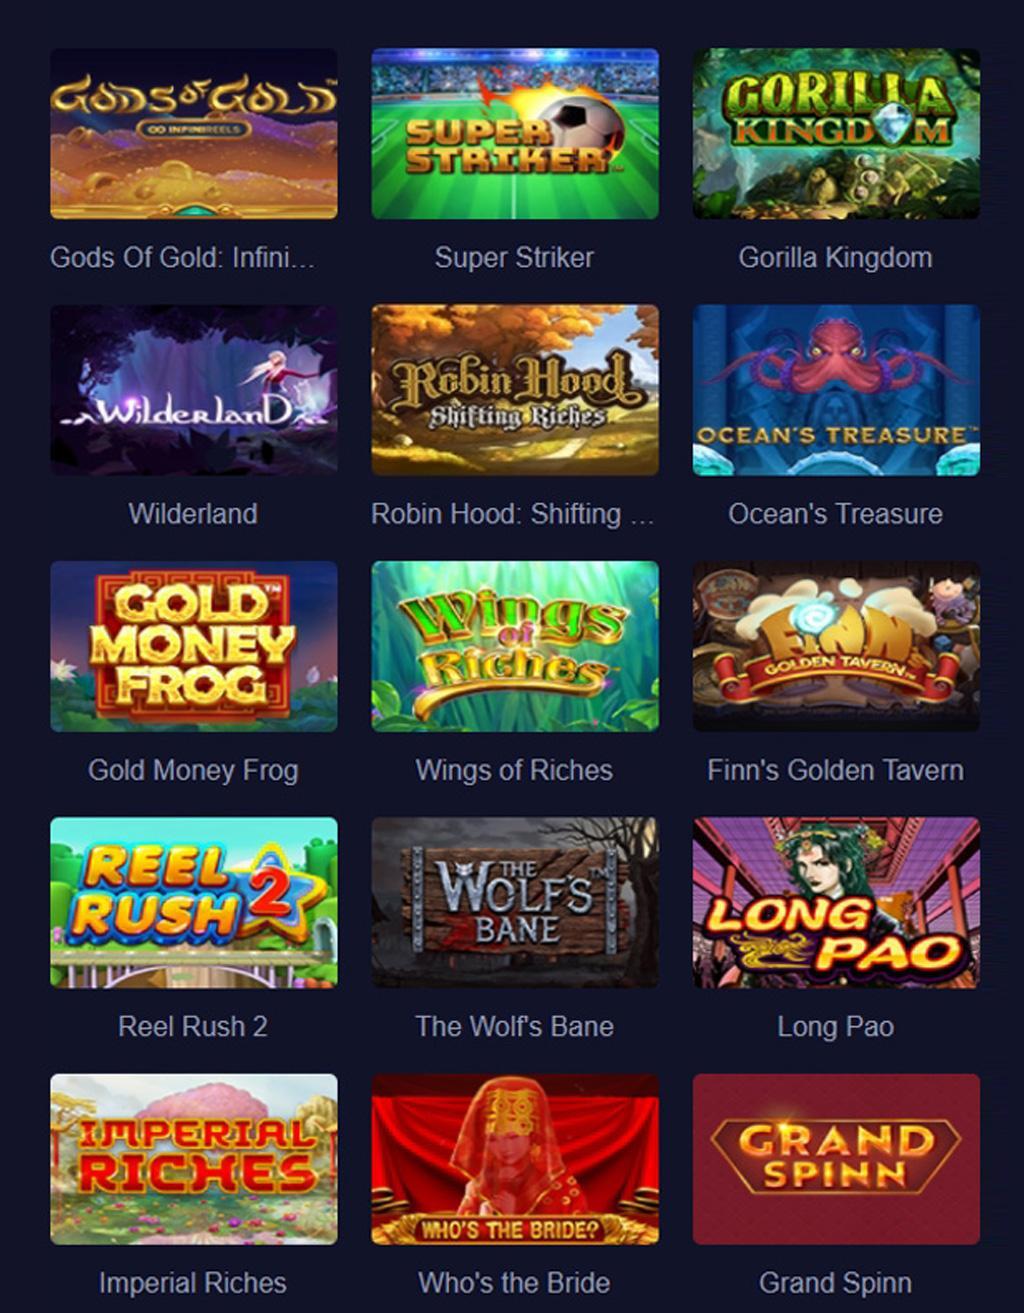Open the Gorilla Kingdom text link
The image size is (1024, 1313).
coord(835,258)
